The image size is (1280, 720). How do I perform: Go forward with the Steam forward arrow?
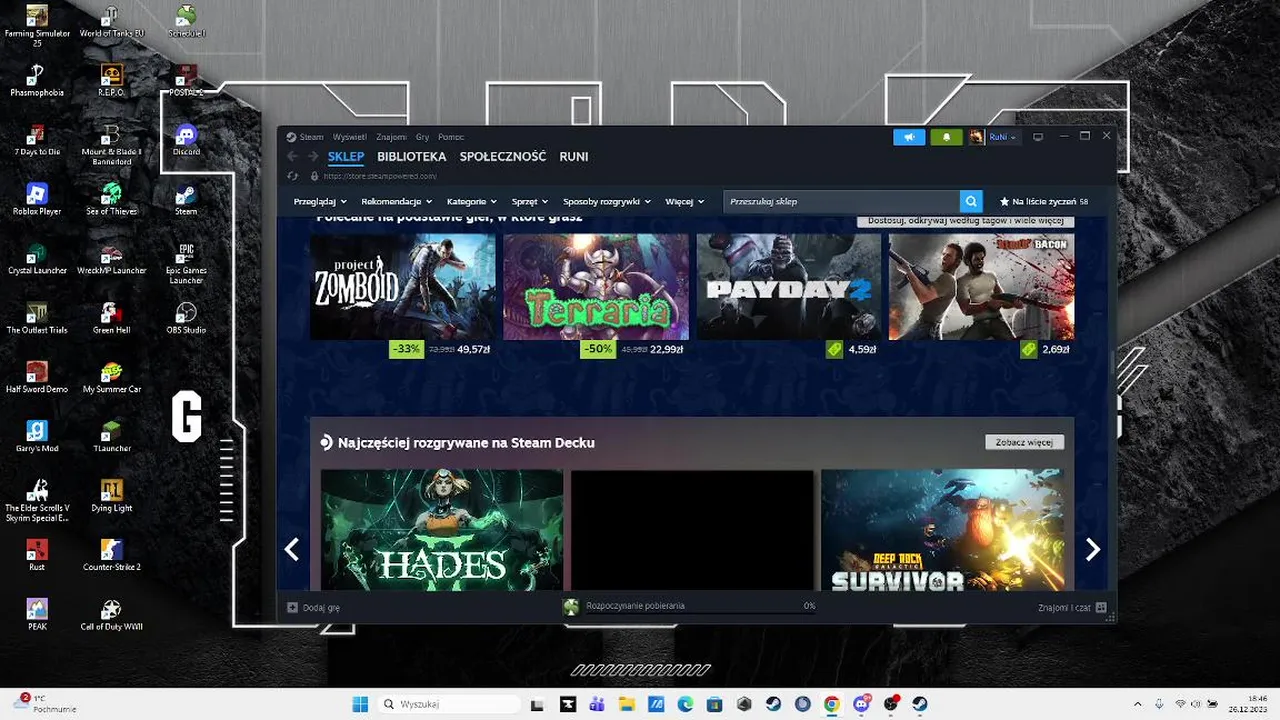click(x=313, y=156)
